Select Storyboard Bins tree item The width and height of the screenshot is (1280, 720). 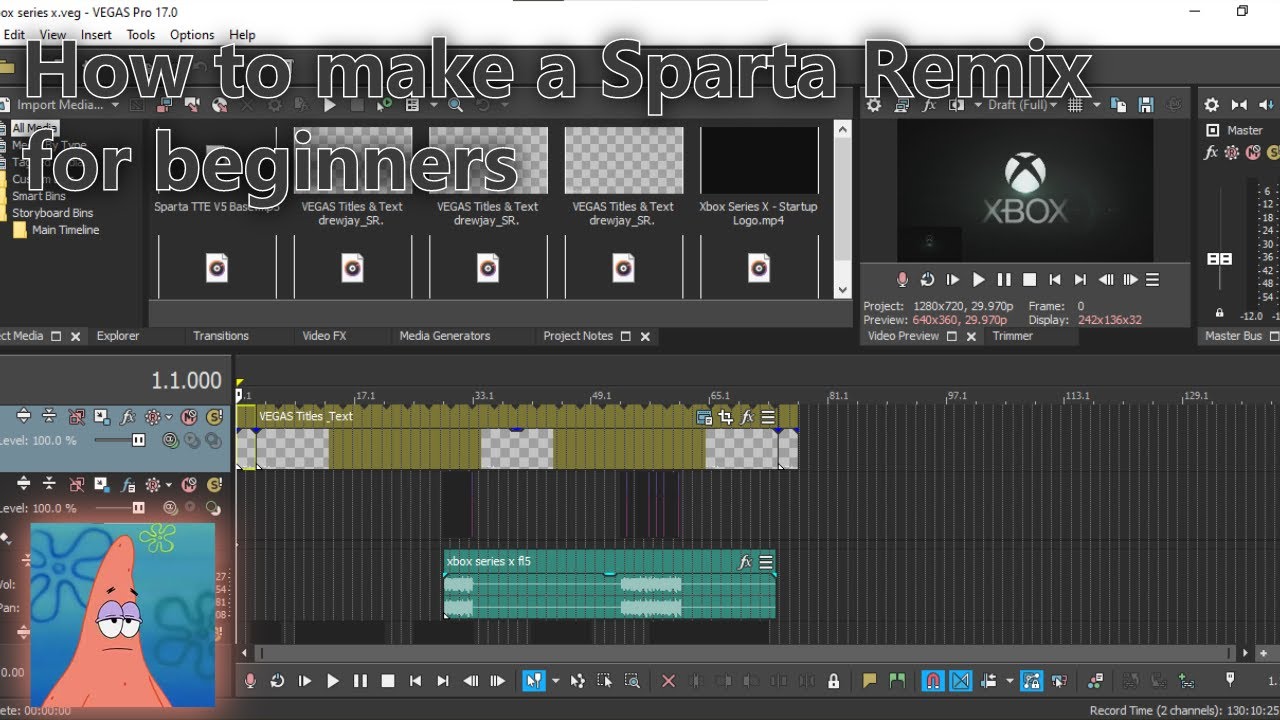[52, 213]
